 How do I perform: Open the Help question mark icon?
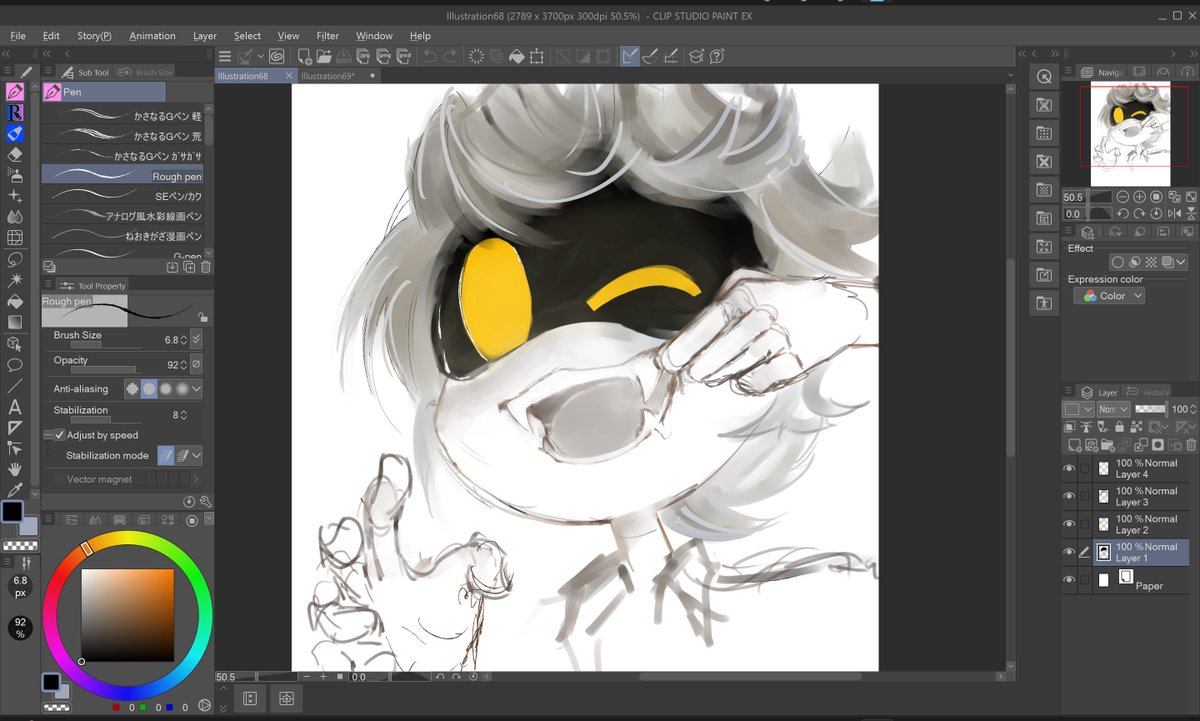coord(717,57)
